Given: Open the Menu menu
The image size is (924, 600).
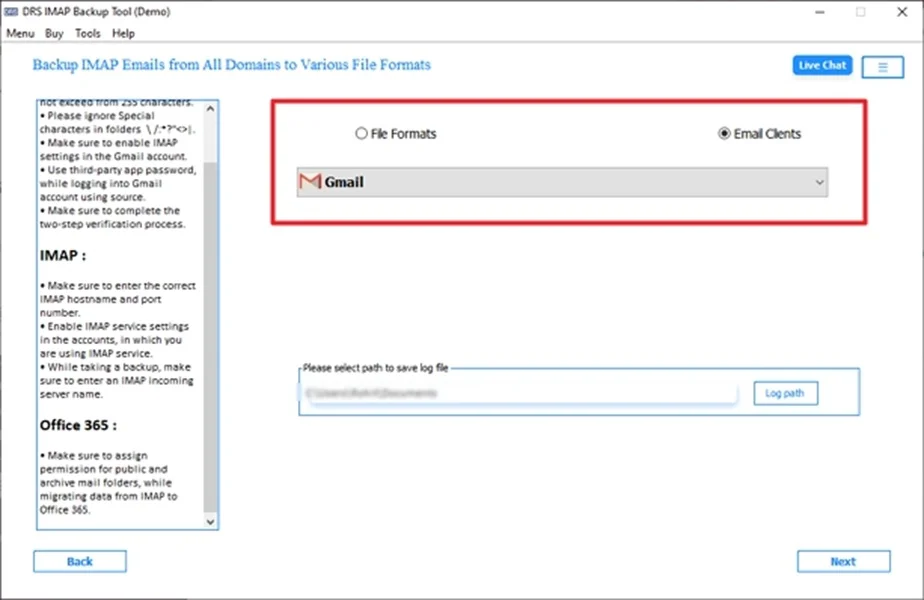Looking at the screenshot, I should click(x=21, y=33).
